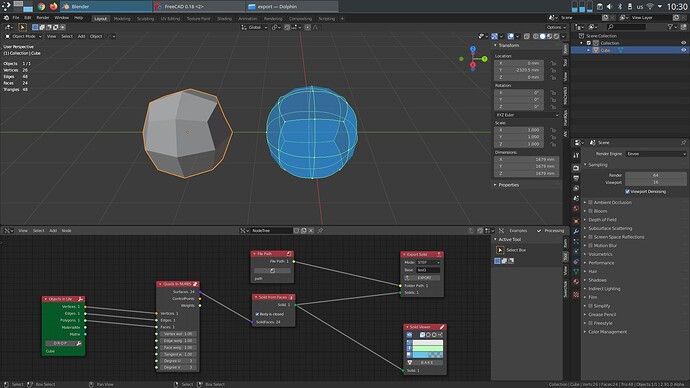Open the Object Constraints tab icon
Image resolution: width=690 pixels, height=388 pixels.
click(576, 262)
